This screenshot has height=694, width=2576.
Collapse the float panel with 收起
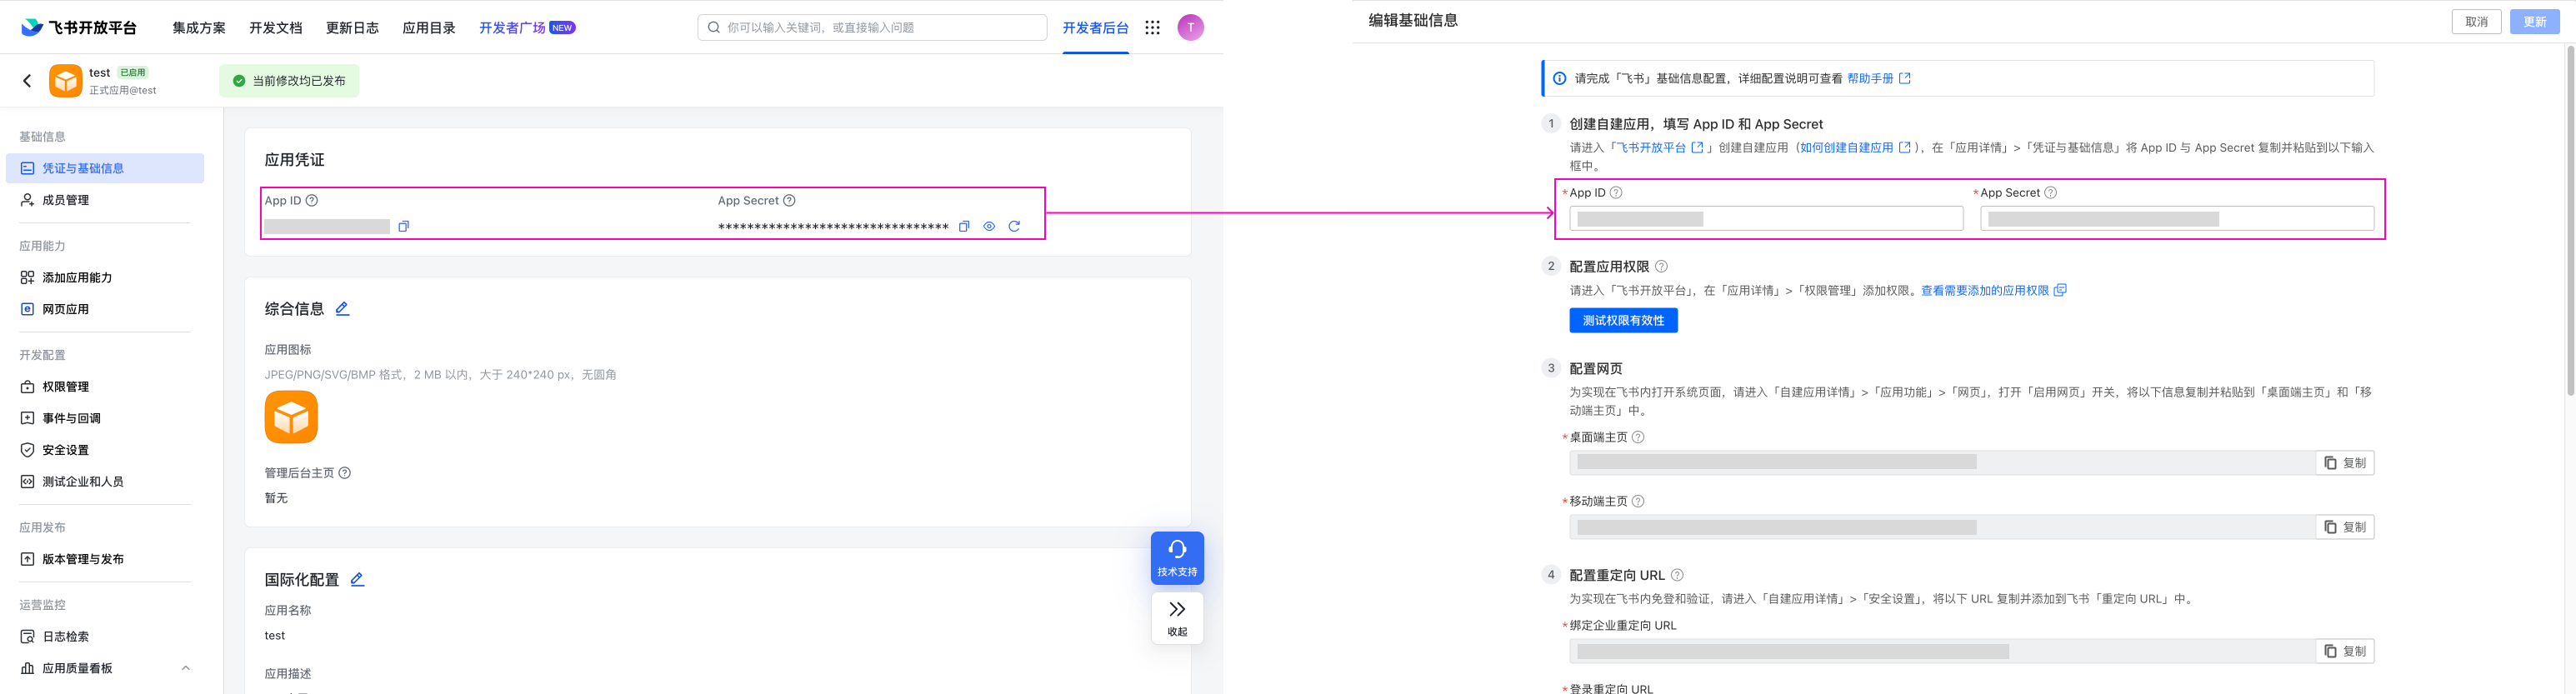click(x=1177, y=618)
